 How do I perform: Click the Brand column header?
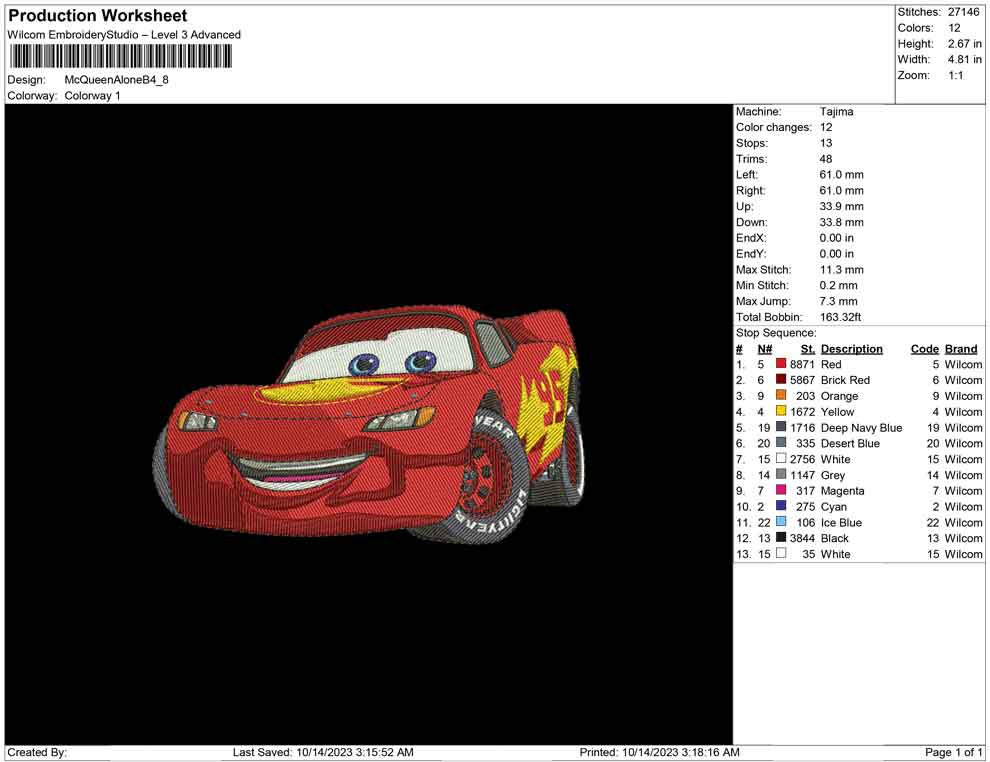(x=961, y=349)
